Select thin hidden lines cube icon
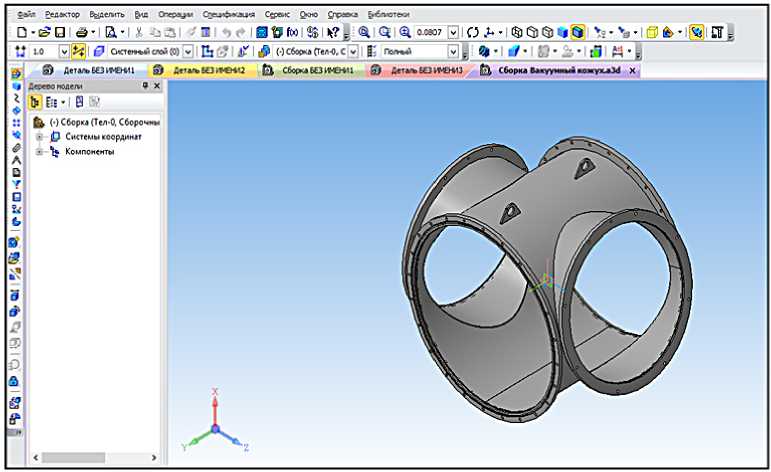This screenshot has width=771, height=472. click(547, 32)
